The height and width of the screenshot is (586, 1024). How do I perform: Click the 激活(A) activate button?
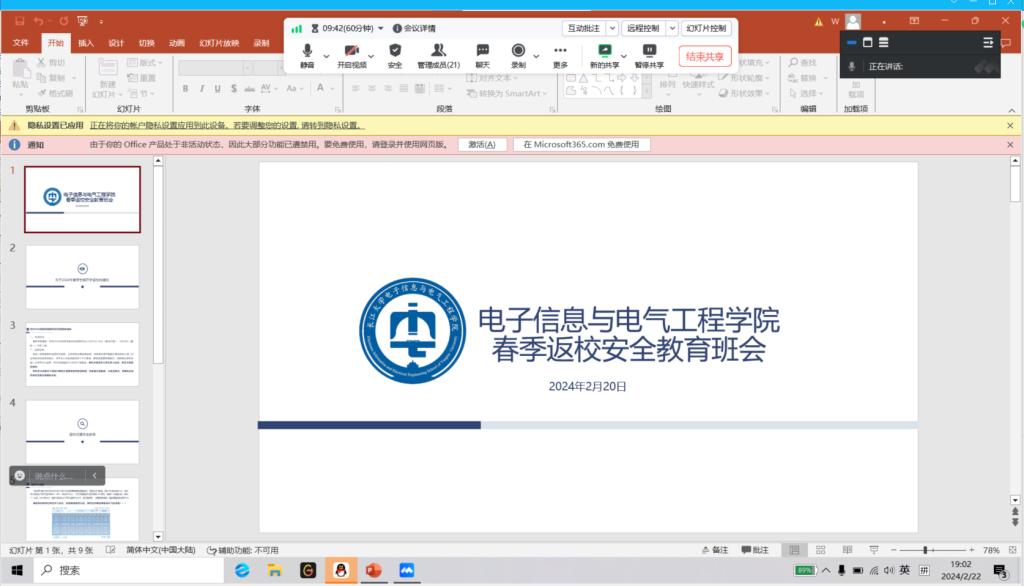(x=482, y=145)
